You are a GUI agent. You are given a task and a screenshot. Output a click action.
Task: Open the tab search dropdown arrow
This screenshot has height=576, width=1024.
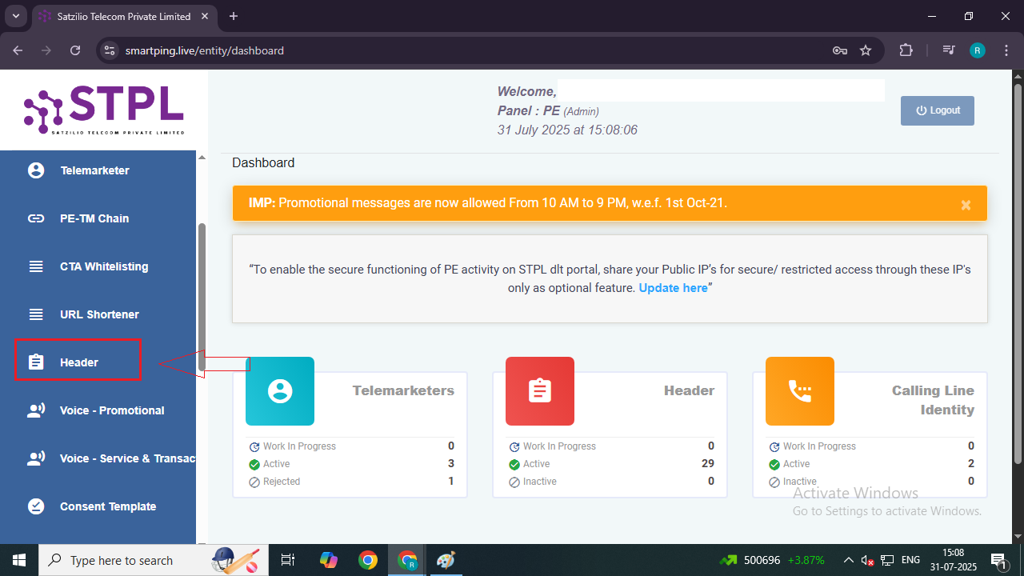pyautogui.click(x=16, y=16)
